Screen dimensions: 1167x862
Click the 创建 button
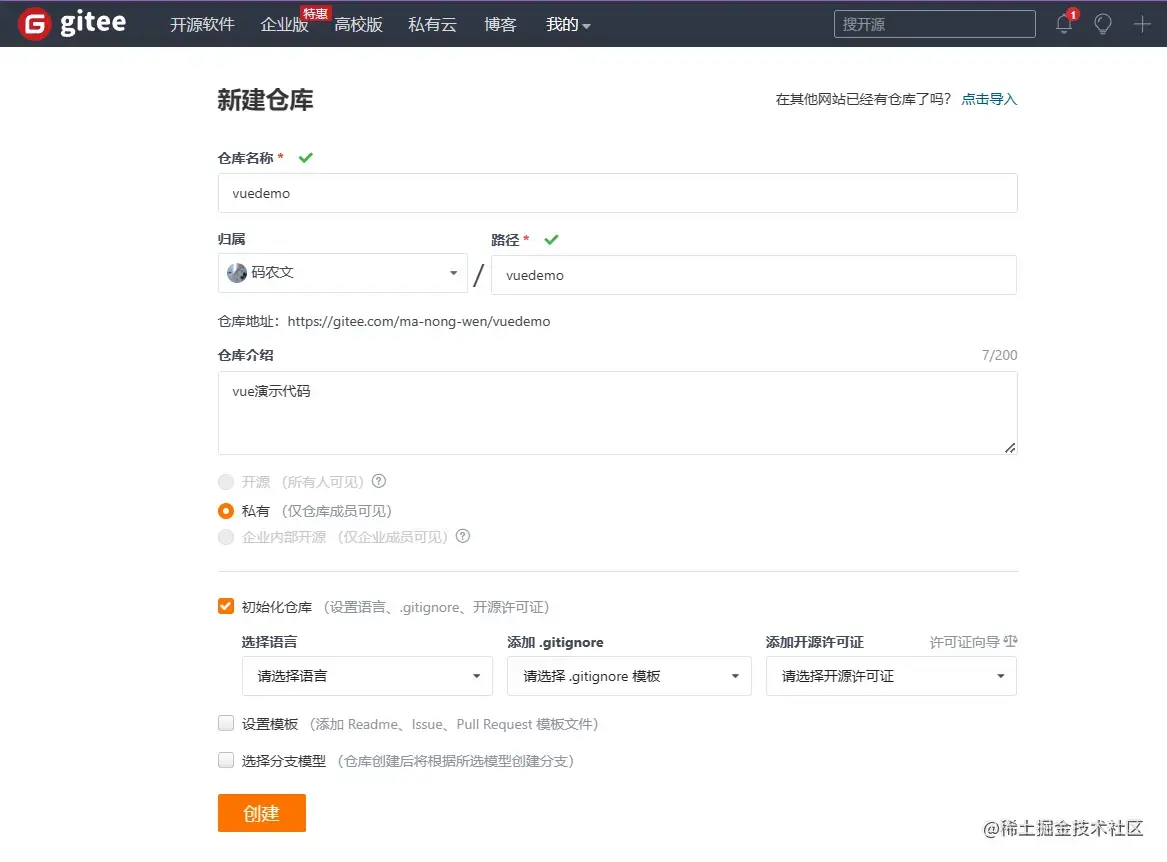pos(261,813)
